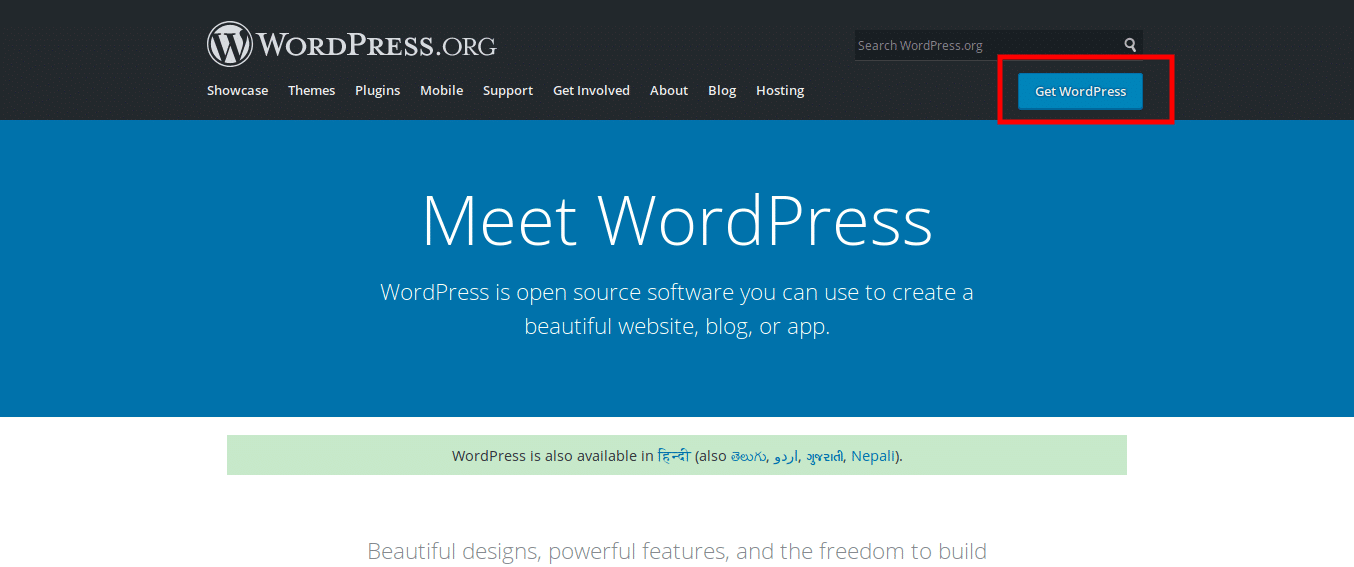Click the Get WordPress button
This screenshot has width=1354, height=567.
(1080, 91)
